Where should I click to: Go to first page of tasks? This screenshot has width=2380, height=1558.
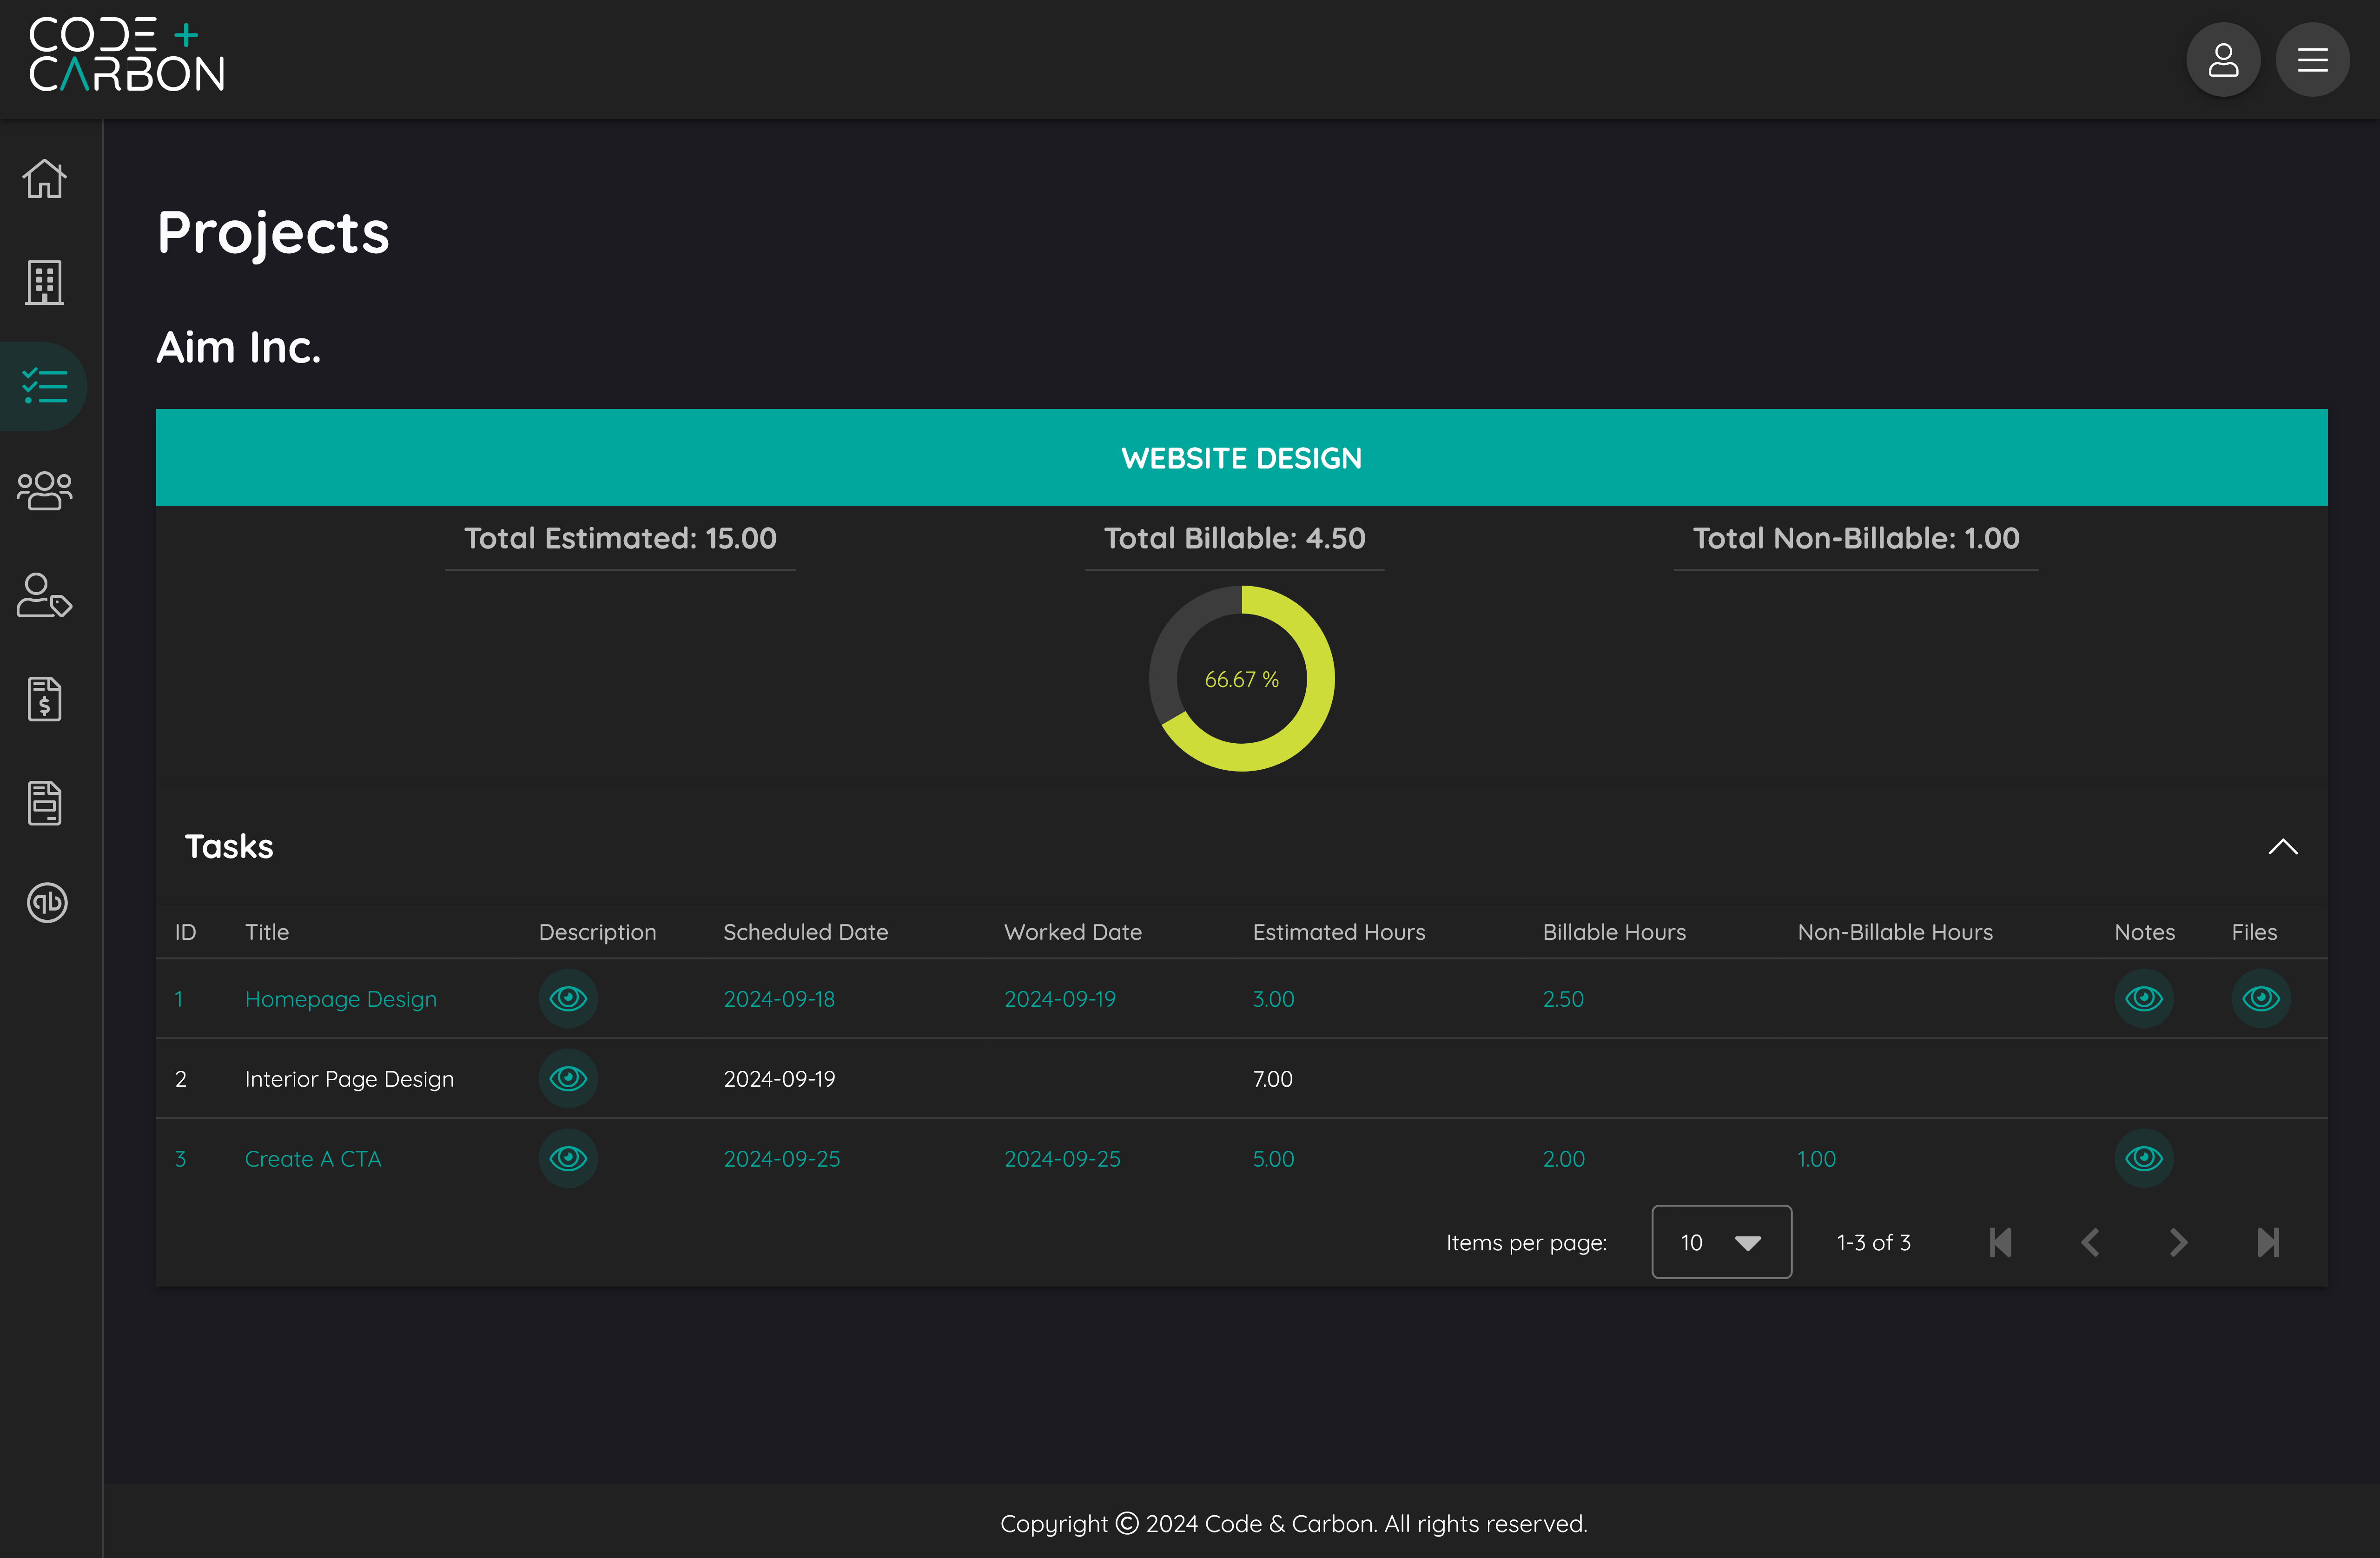[2001, 1242]
